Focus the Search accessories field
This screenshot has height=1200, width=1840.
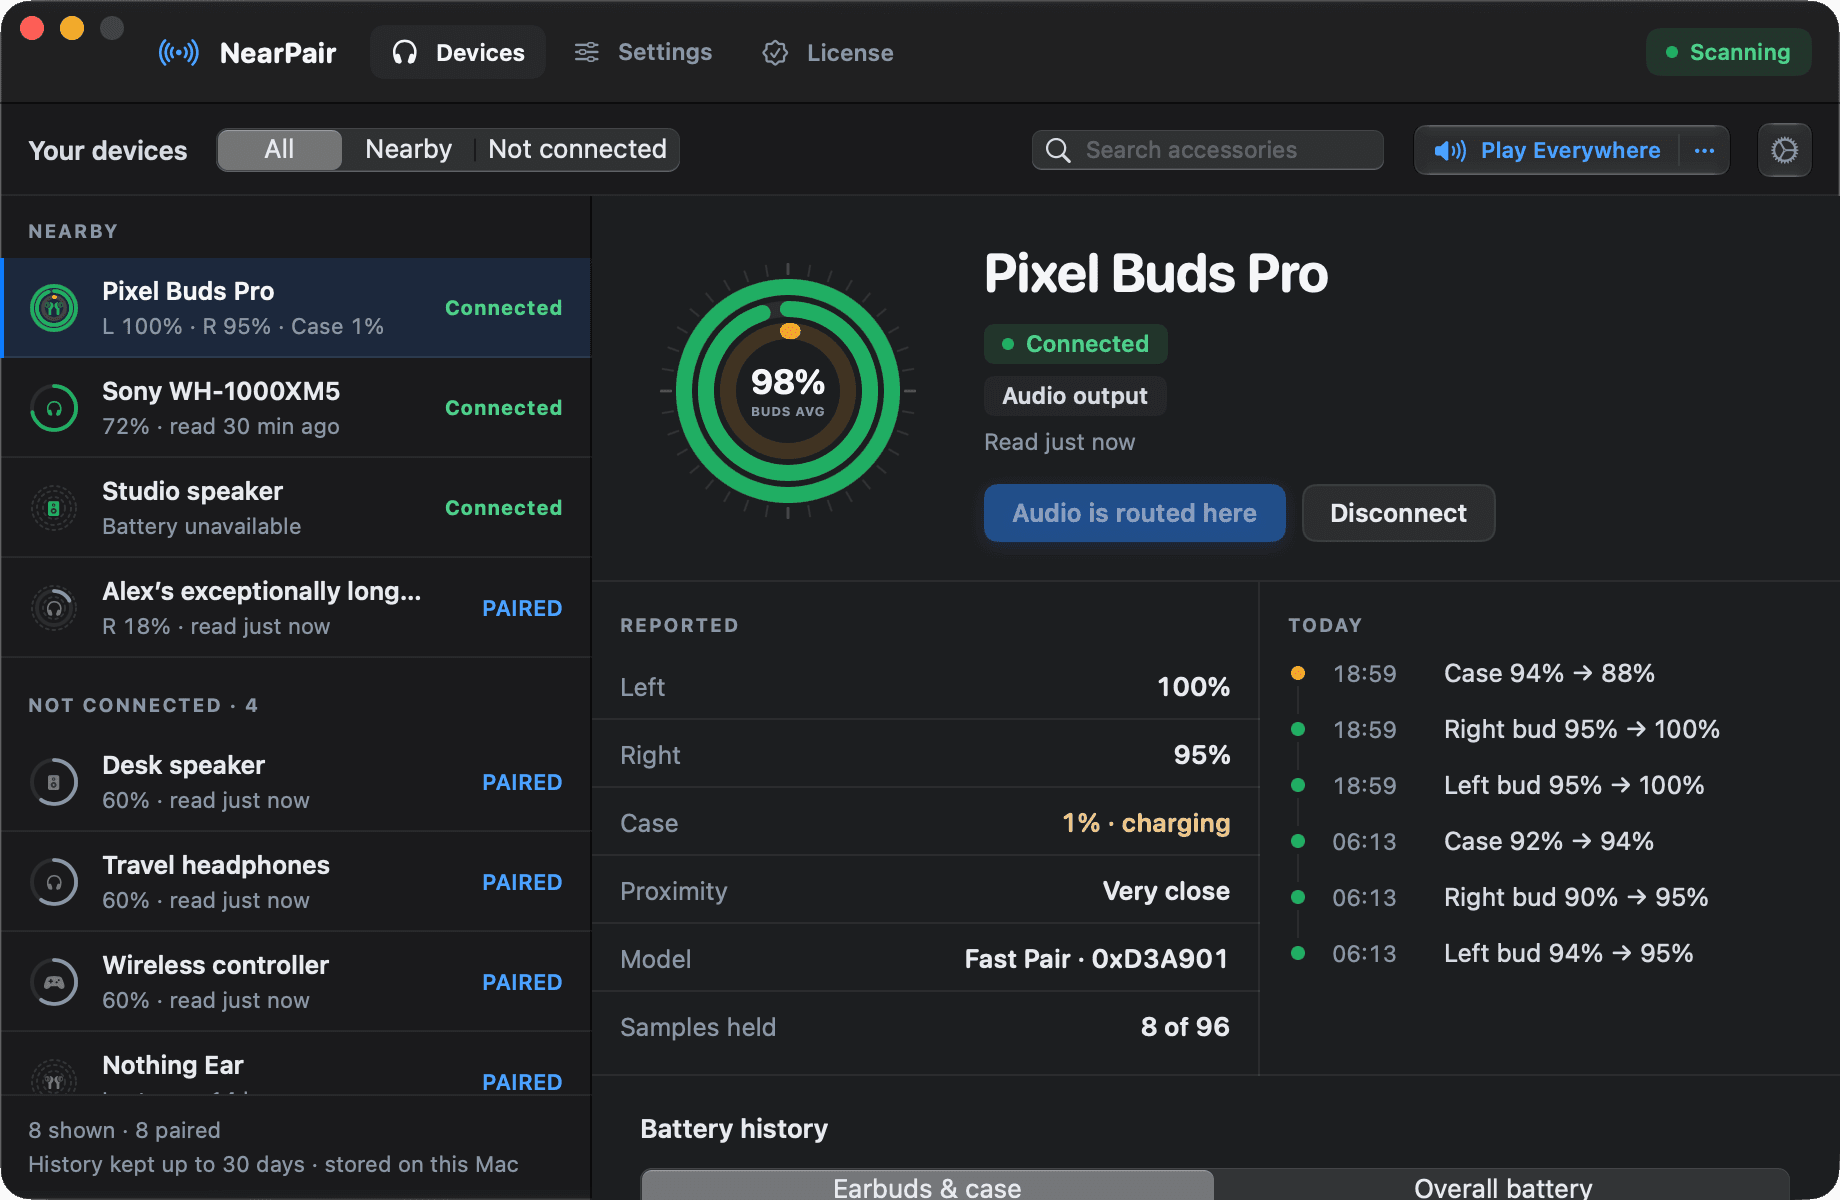1208,150
